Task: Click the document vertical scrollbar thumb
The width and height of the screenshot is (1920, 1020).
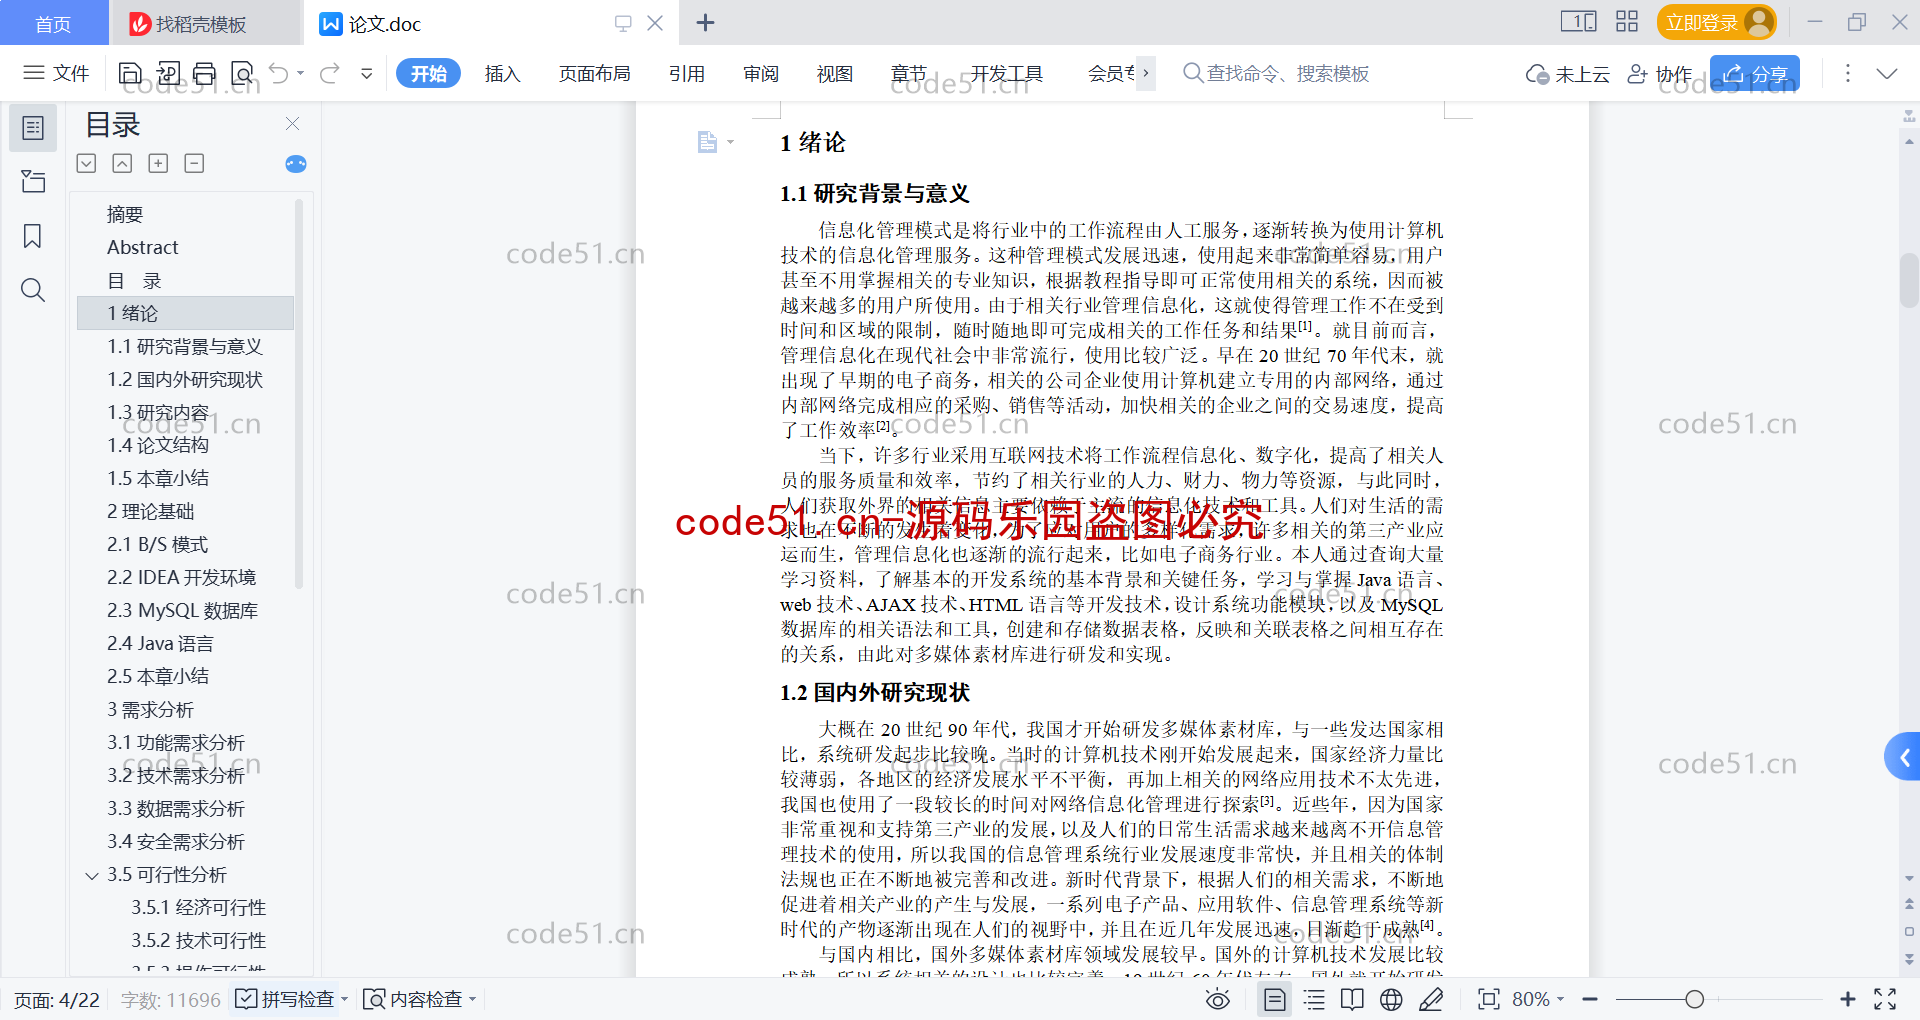Action: coord(1909,280)
